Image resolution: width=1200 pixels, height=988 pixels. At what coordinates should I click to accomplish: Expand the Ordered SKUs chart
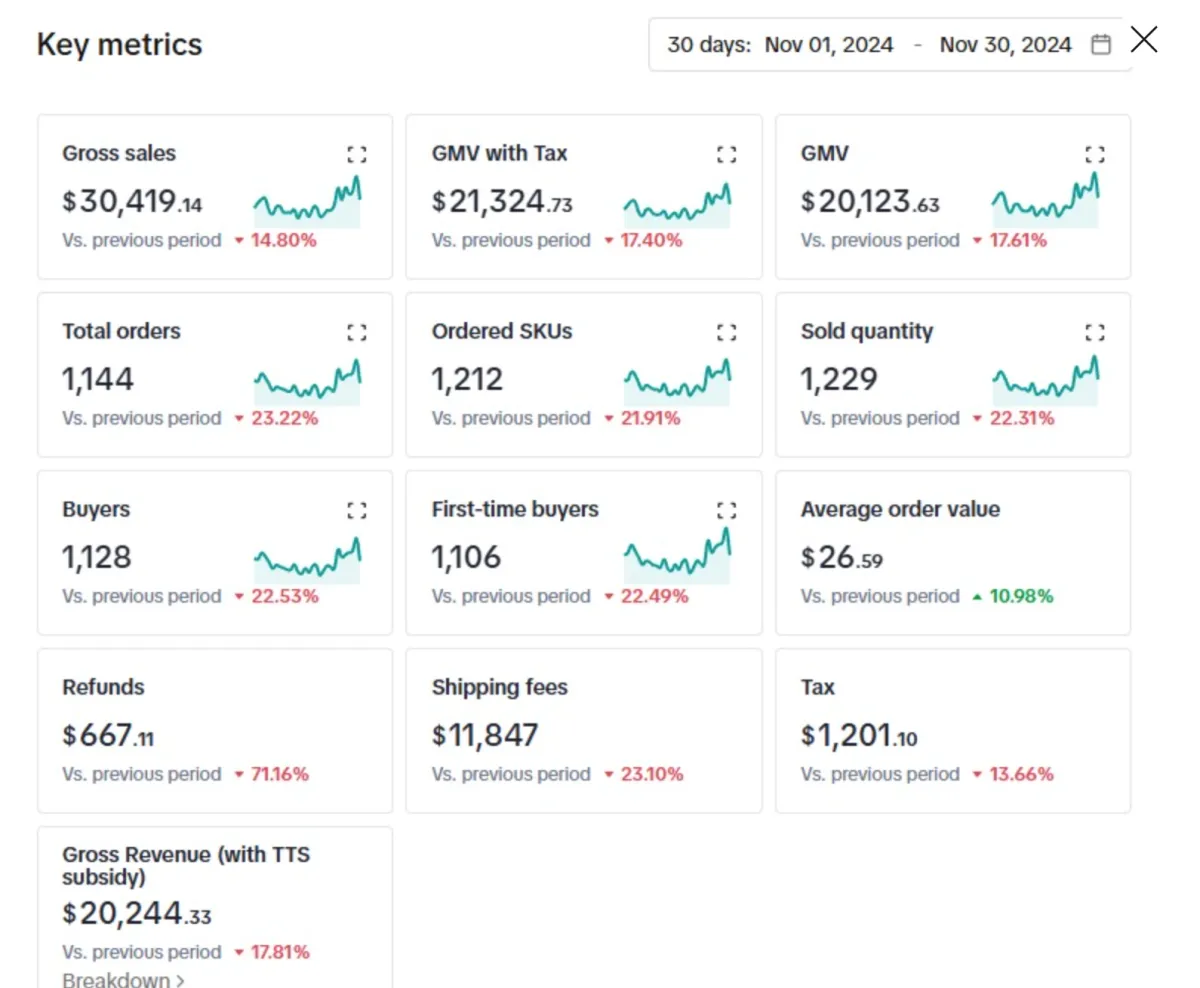click(727, 332)
